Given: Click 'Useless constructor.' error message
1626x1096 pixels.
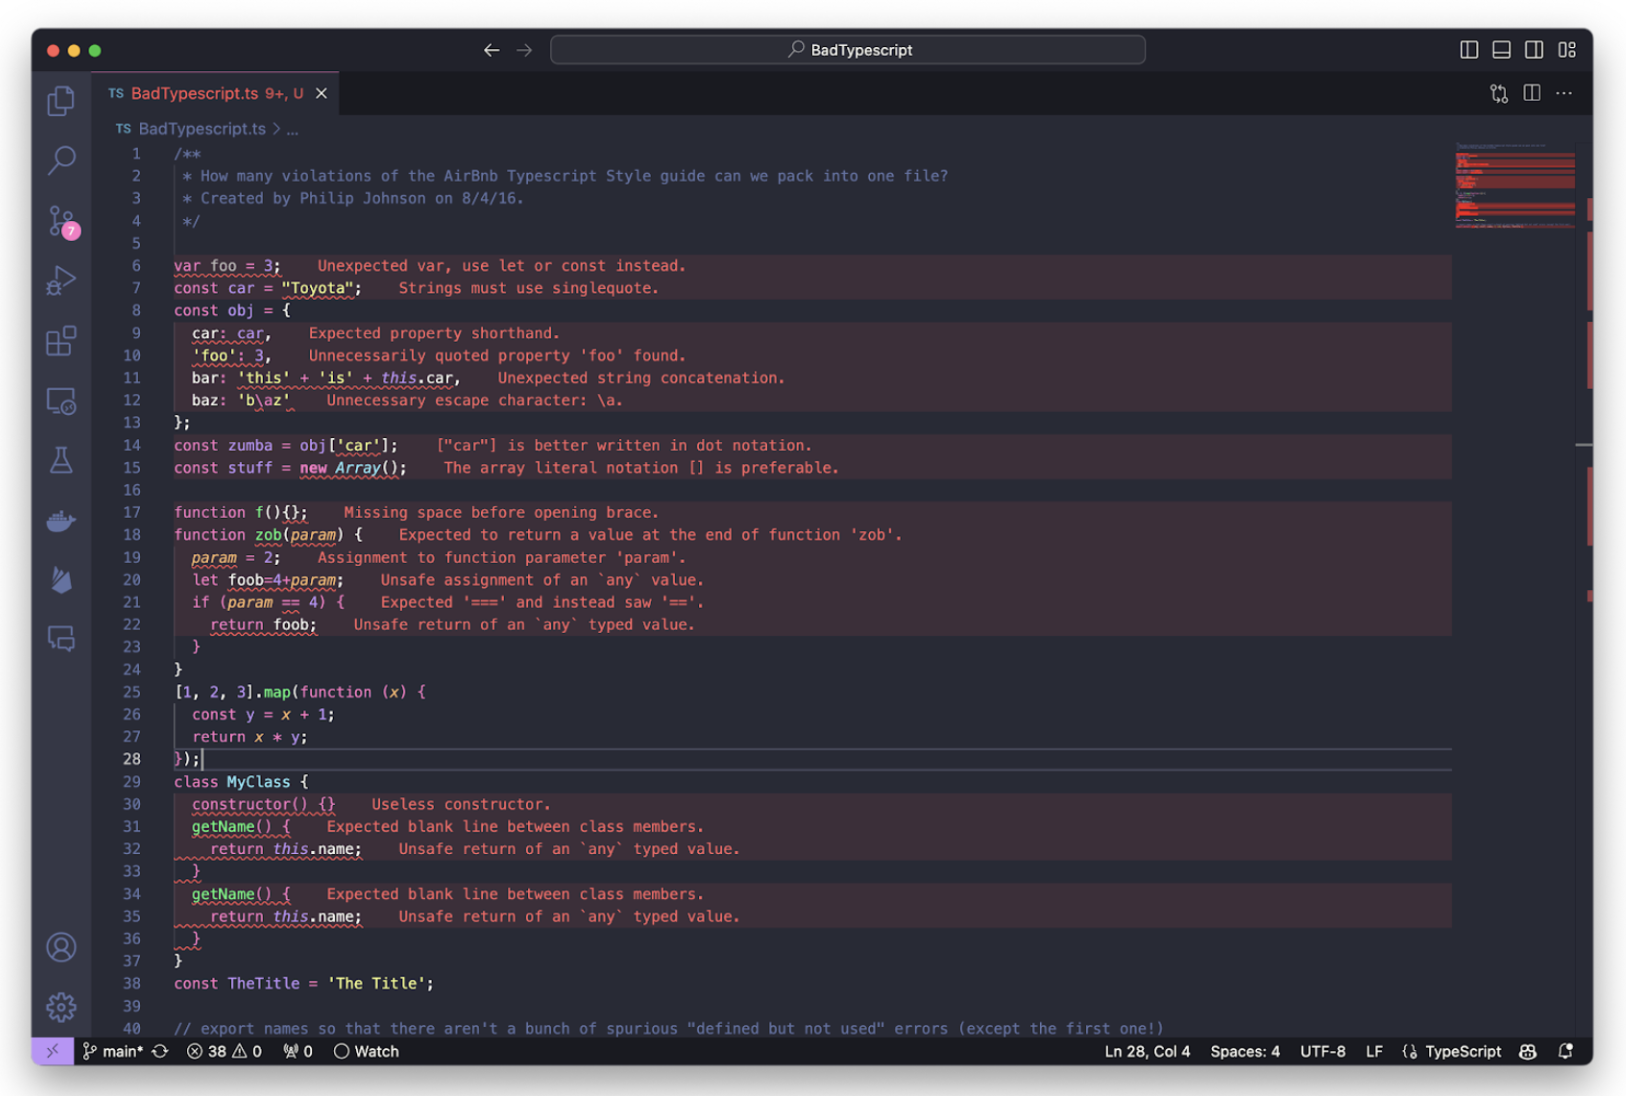Looking at the screenshot, I should [x=461, y=804].
